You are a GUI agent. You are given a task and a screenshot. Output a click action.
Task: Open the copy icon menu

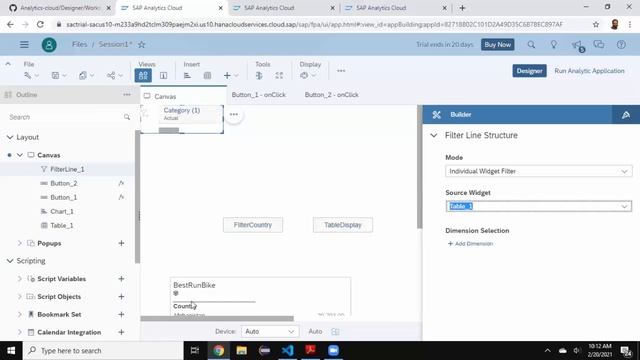click(x=86, y=76)
